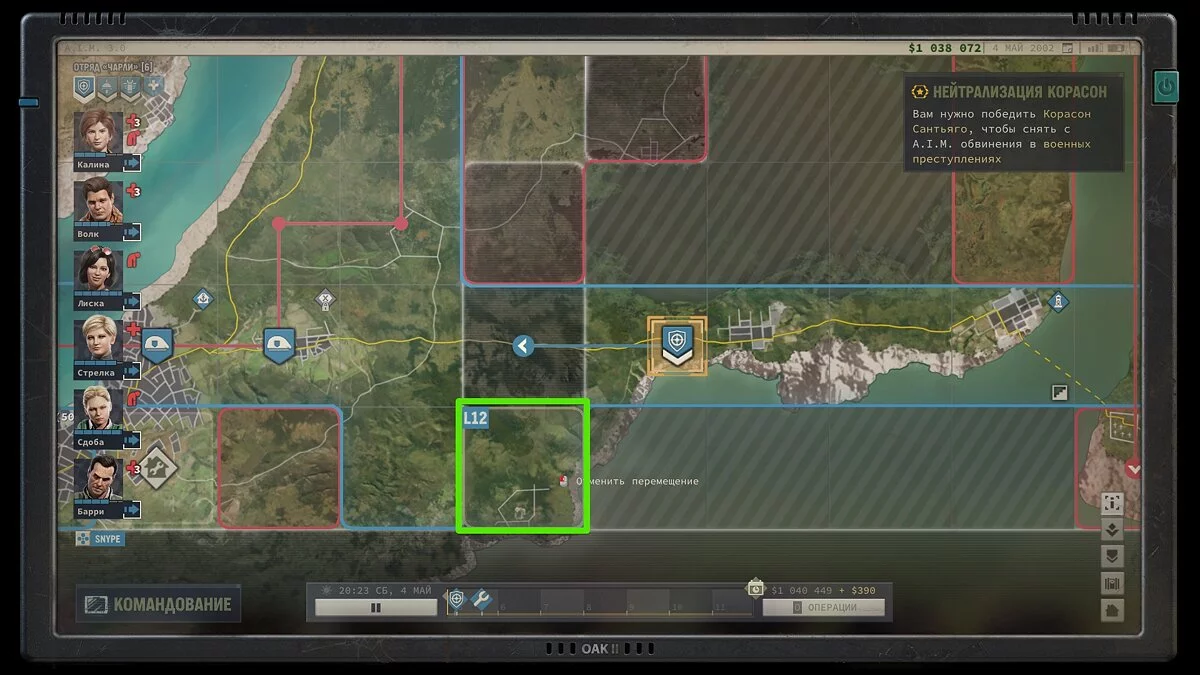This screenshot has width=1200, height=675.
Task: Click the double-chevron down button in right toolbar
Action: [x=1112, y=530]
